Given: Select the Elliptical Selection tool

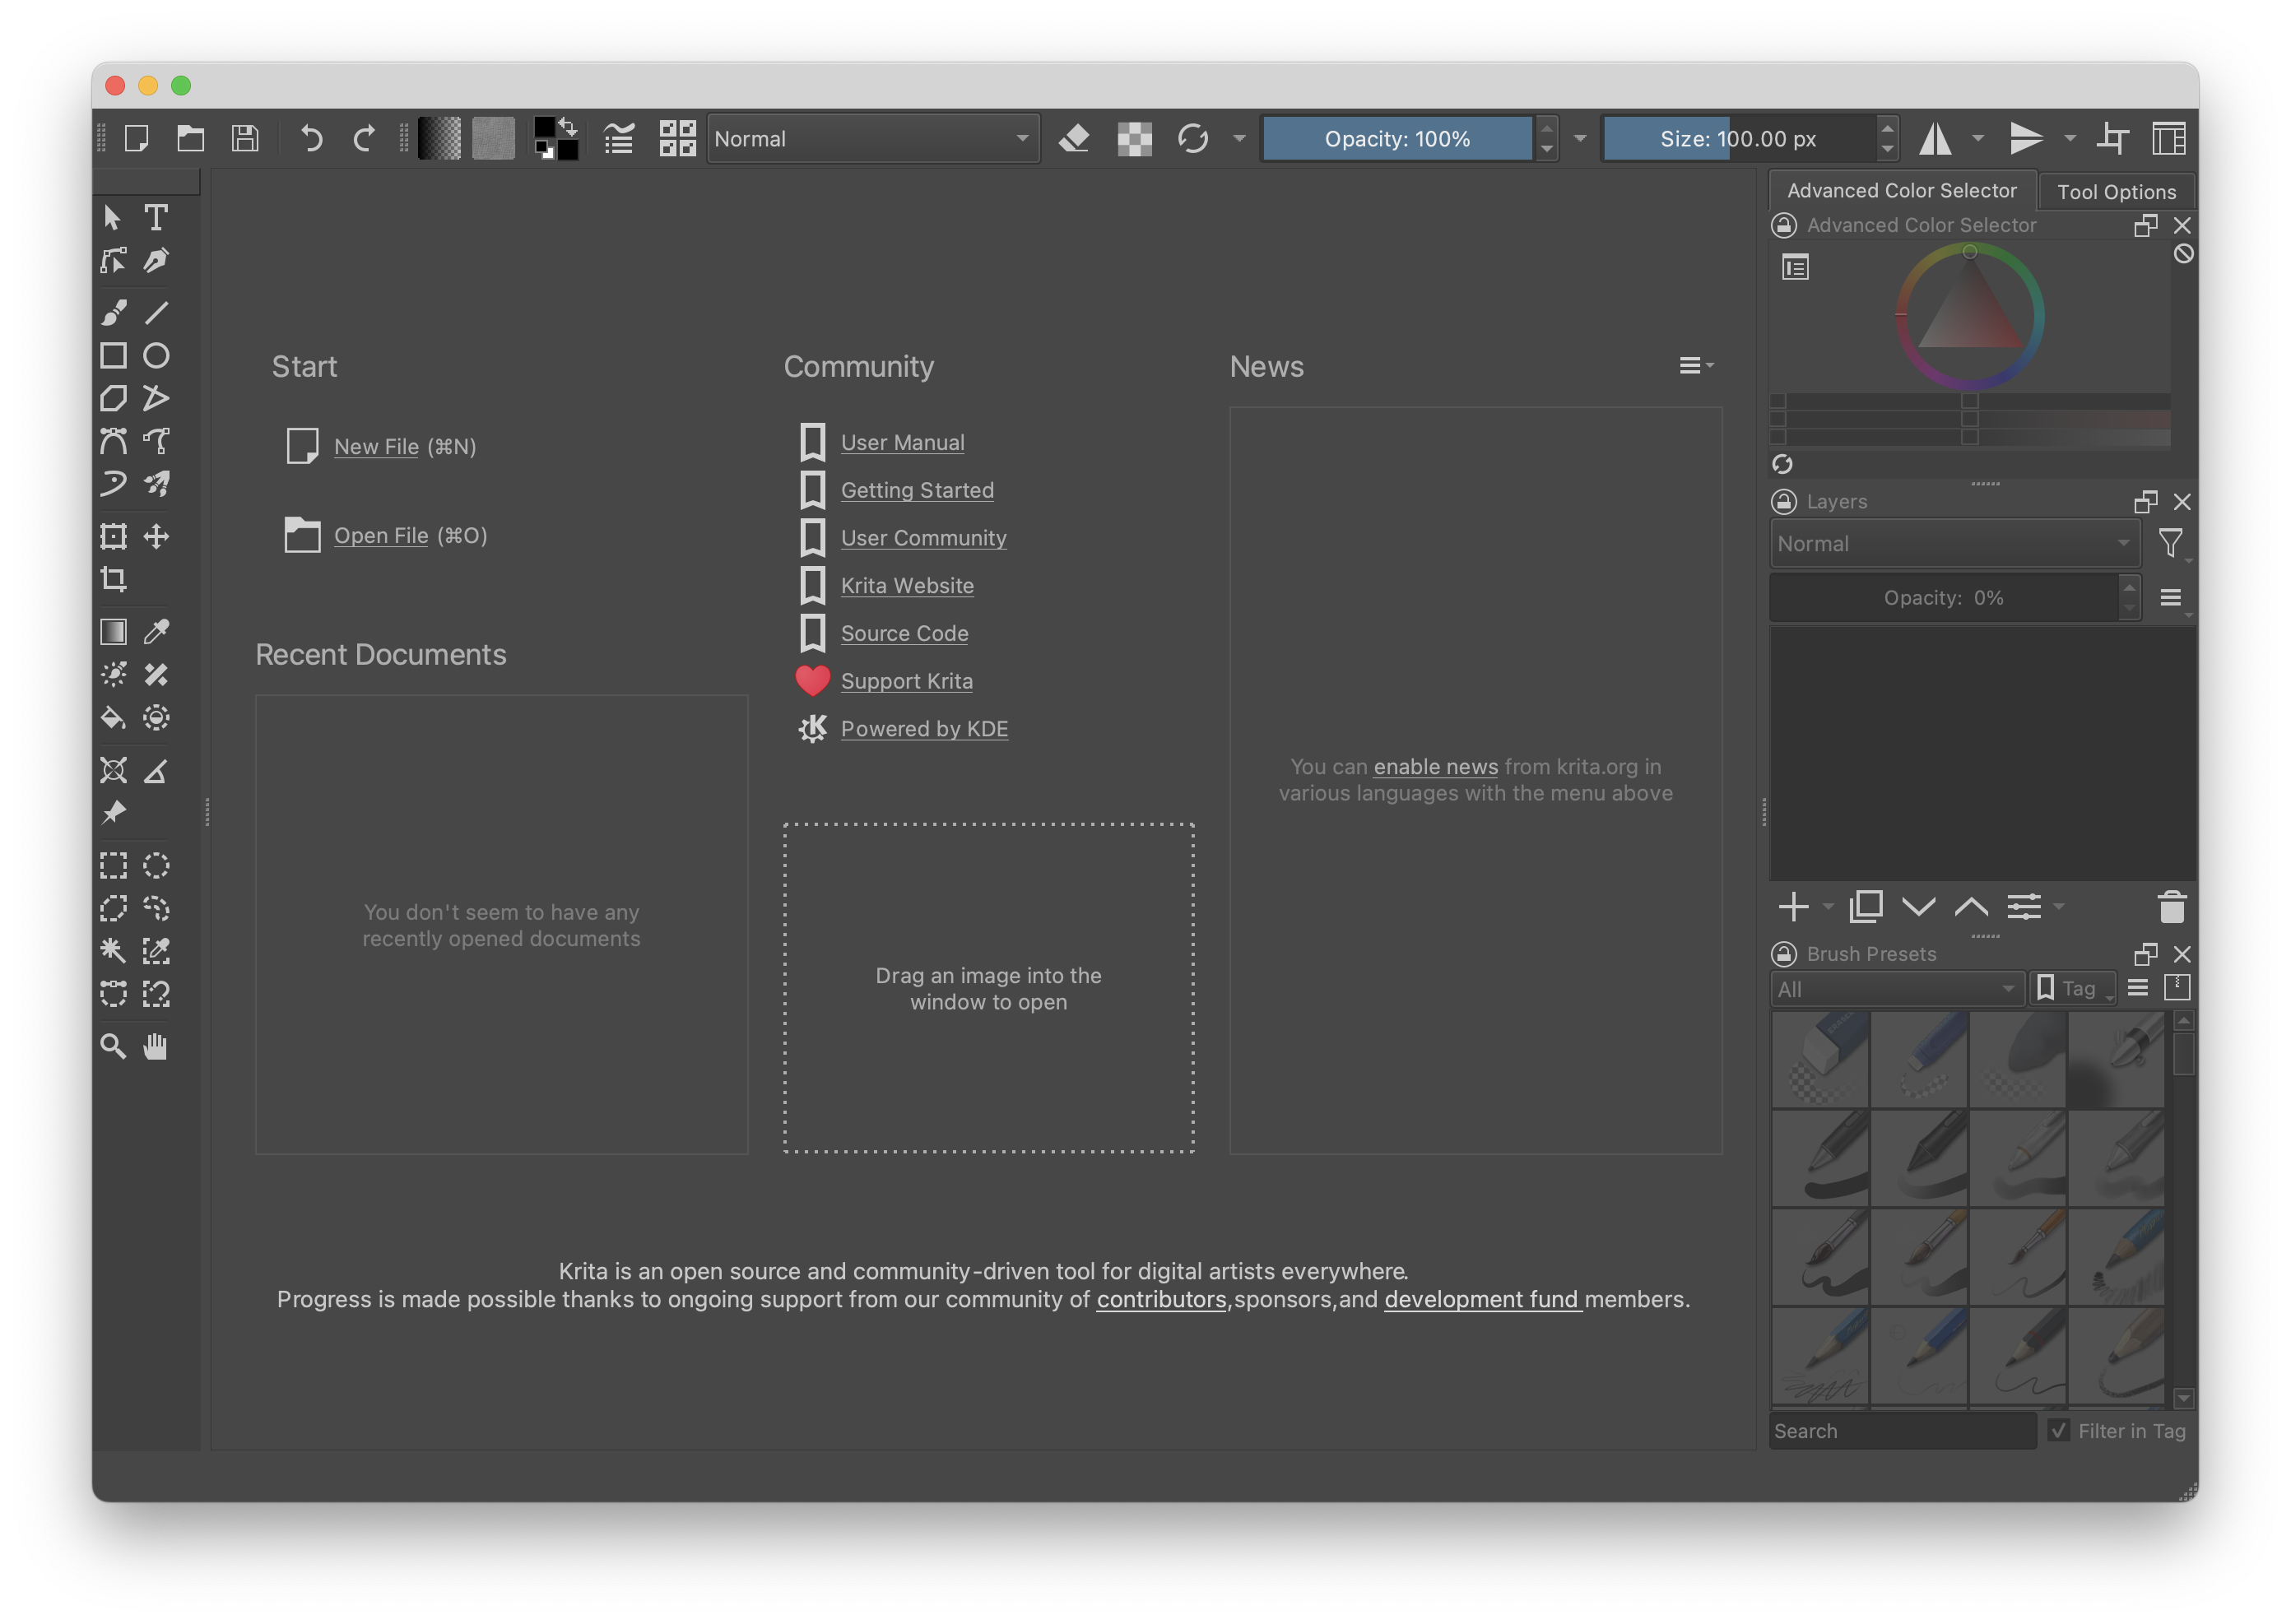Looking at the screenshot, I should (156, 866).
